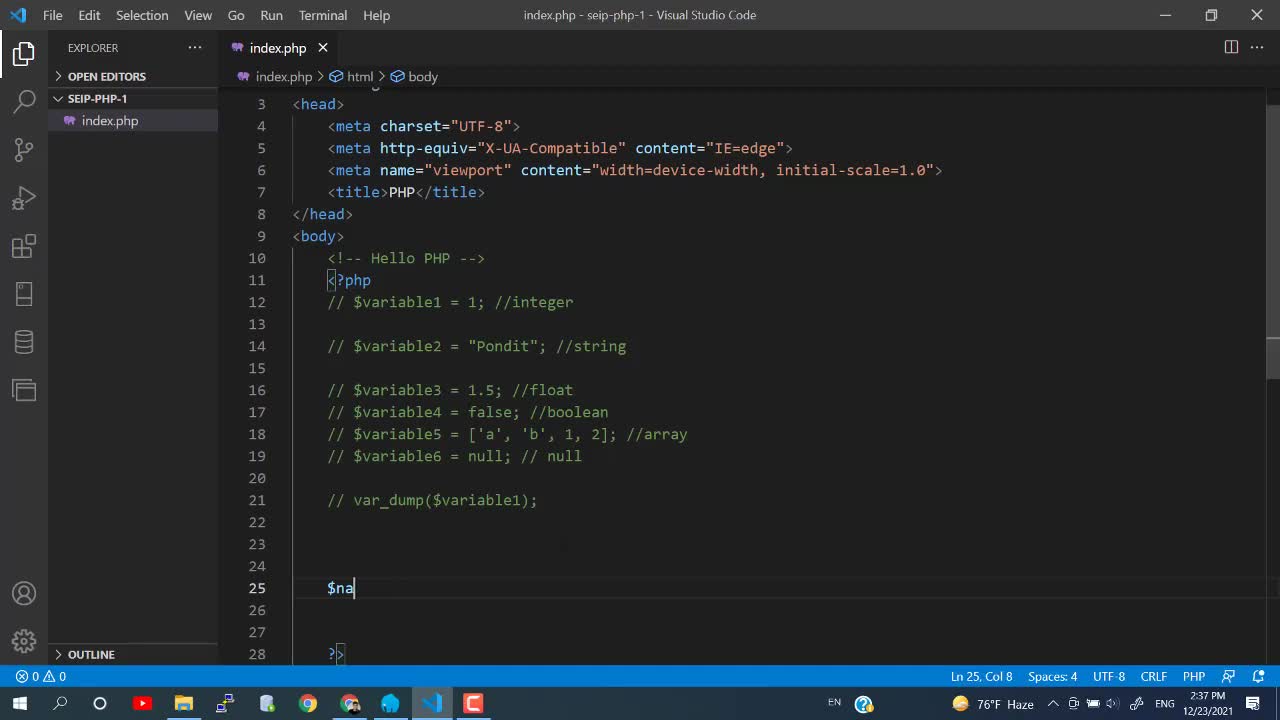The height and width of the screenshot is (720, 1280).
Task: Expand the OPEN EDITORS section
Action: pyautogui.click(x=133, y=76)
